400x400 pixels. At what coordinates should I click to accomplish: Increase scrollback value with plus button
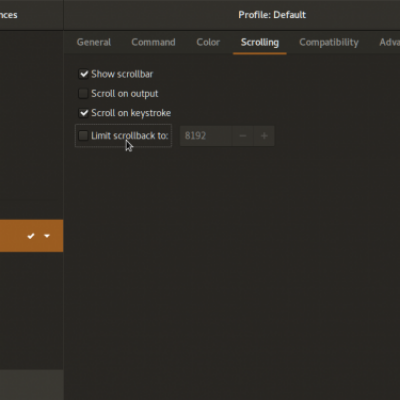coord(264,136)
